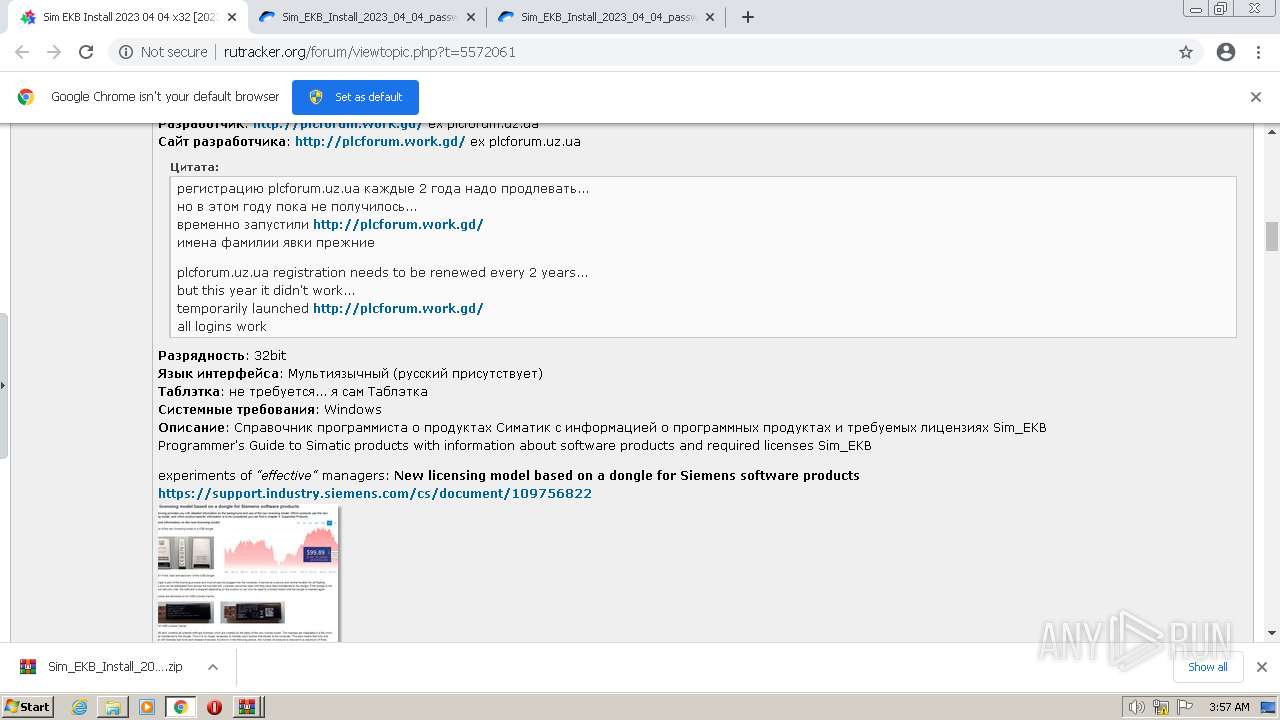Open the Not secure site information
Screen dimensions: 1280x720
click(163, 52)
